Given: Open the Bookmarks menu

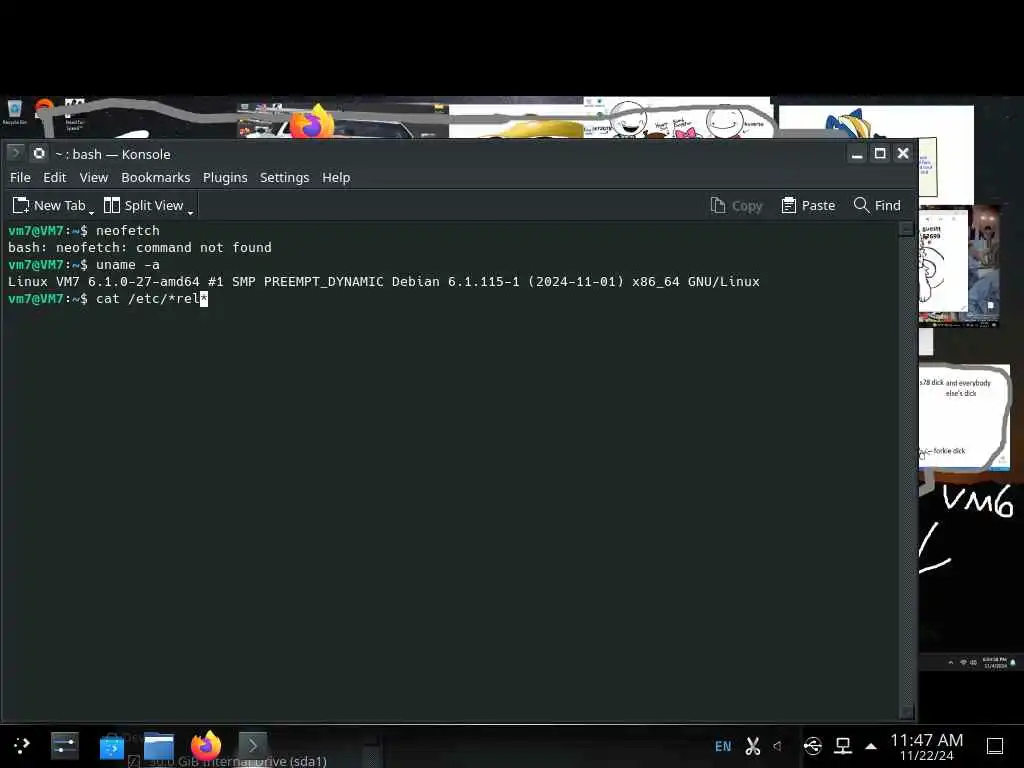Looking at the screenshot, I should pyautogui.click(x=155, y=178).
